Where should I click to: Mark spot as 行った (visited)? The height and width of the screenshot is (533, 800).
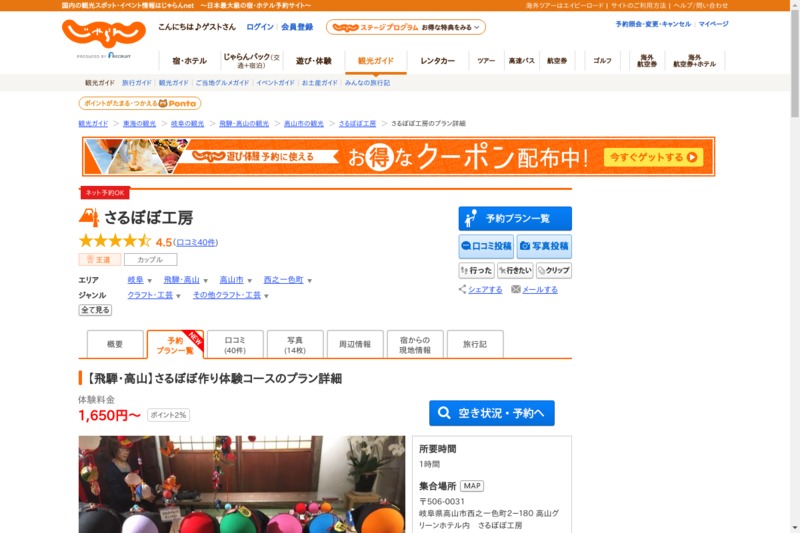476,271
